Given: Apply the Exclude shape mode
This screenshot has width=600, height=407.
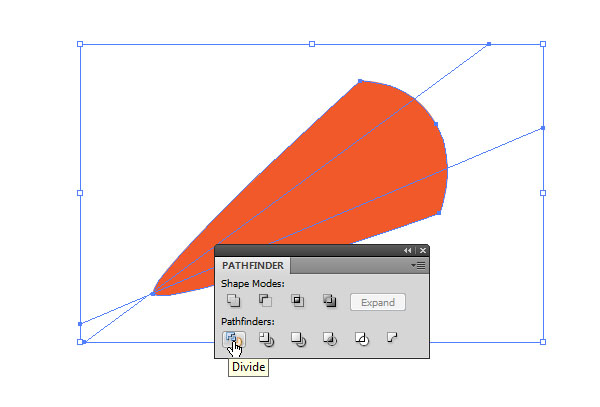Looking at the screenshot, I should click(x=329, y=301).
